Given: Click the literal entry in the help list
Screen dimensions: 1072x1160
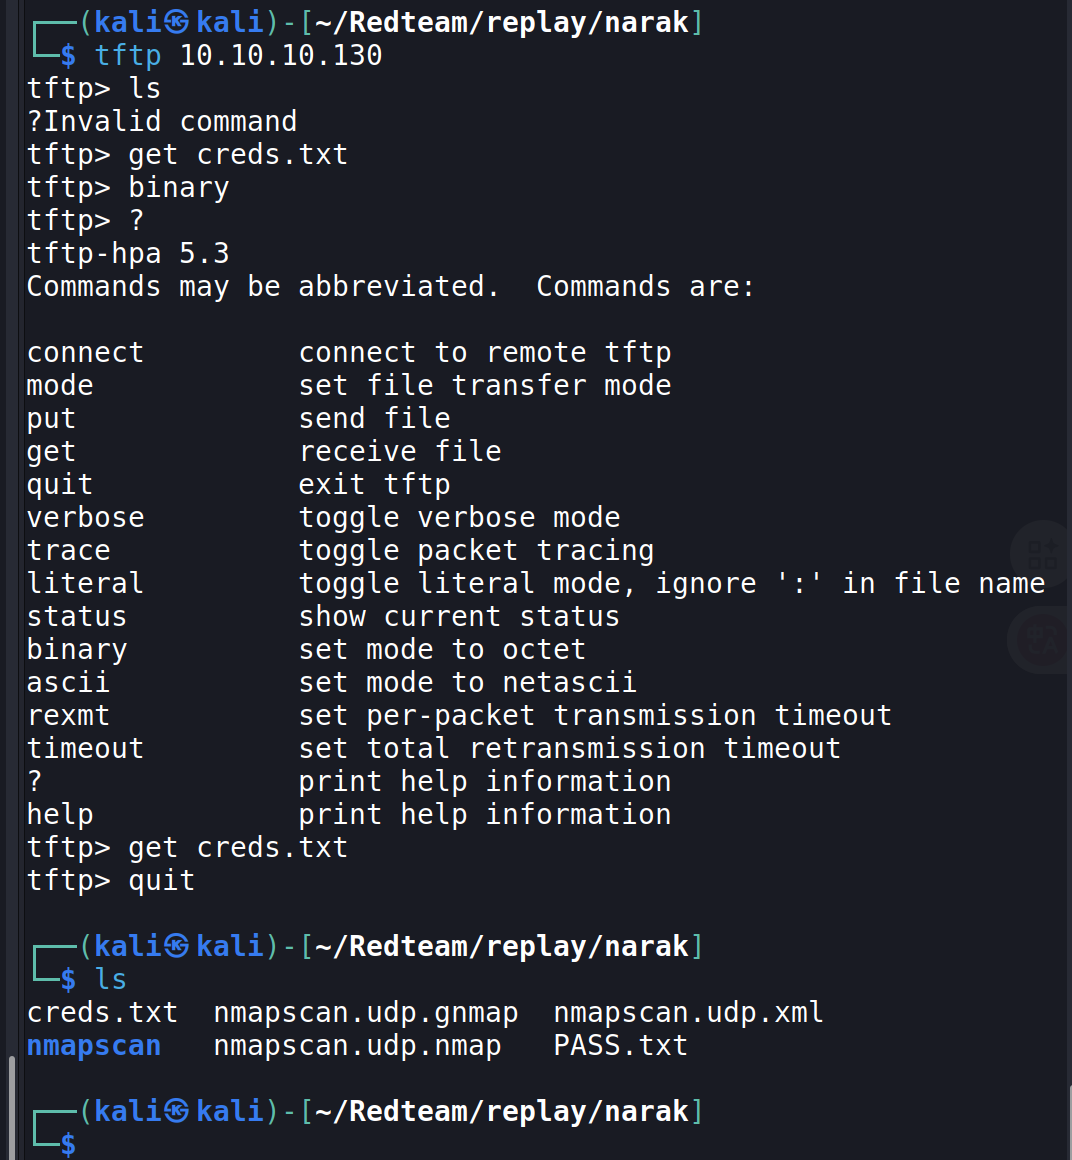Looking at the screenshot, I should pos(85,584).
